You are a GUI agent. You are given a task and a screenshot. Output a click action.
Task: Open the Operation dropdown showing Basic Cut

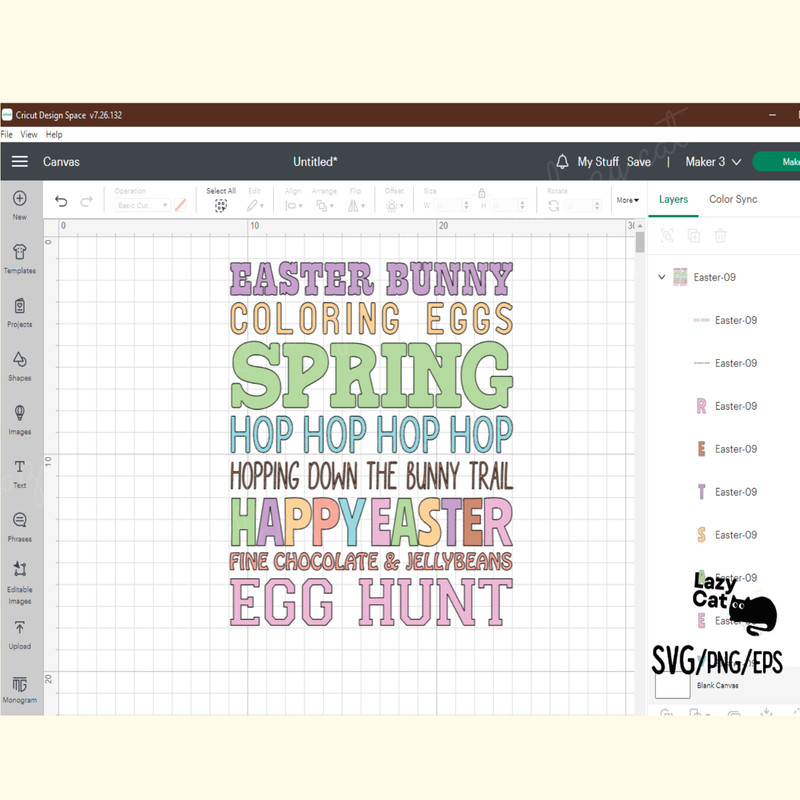coord(140,205)
